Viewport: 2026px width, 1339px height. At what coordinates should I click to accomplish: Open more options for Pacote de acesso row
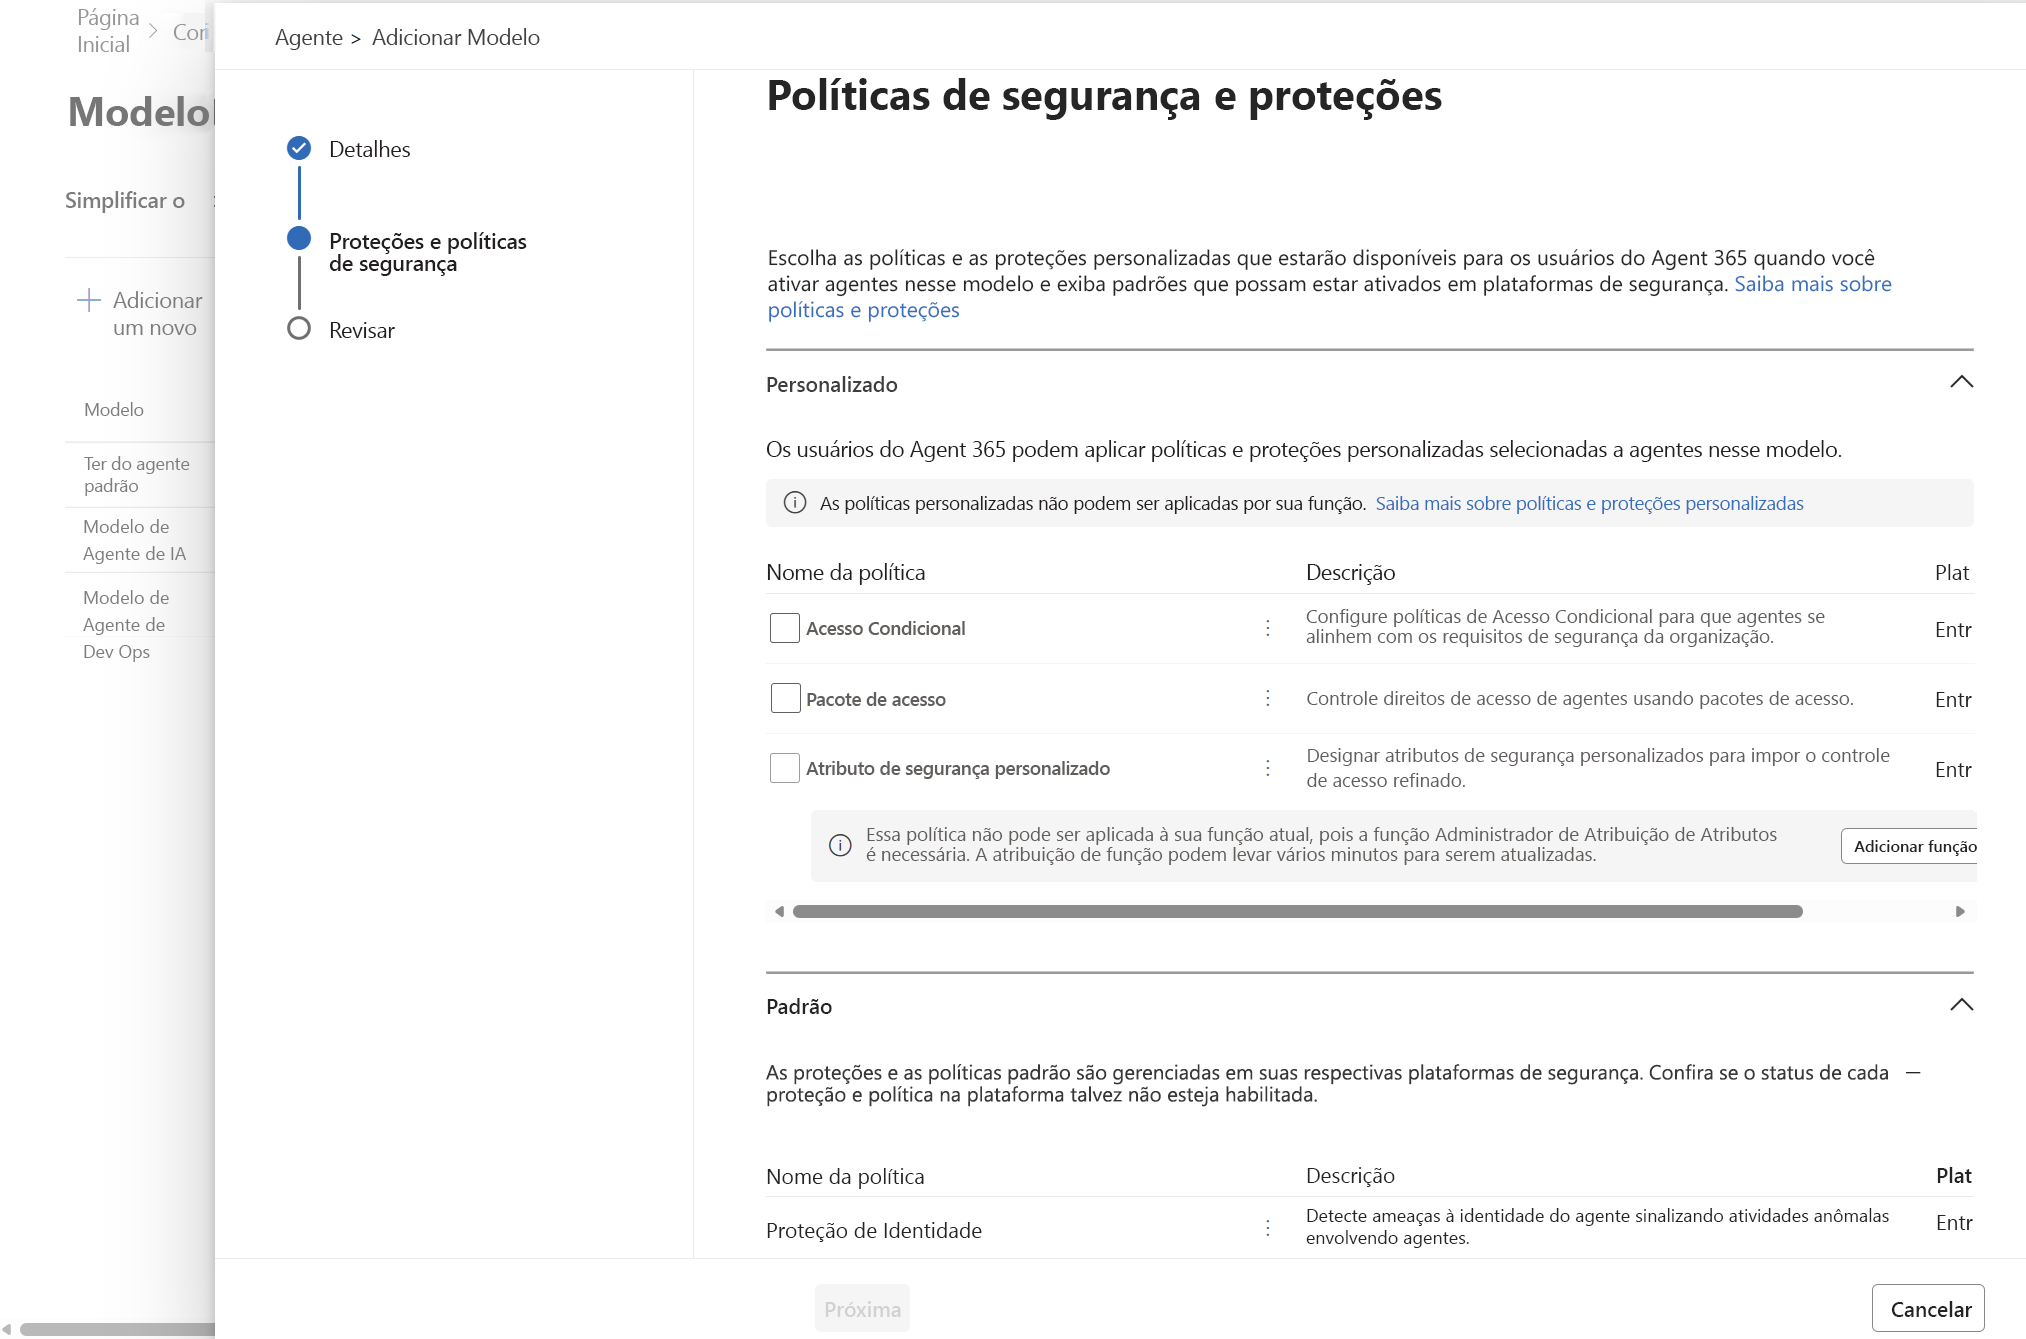point(1268,698)
